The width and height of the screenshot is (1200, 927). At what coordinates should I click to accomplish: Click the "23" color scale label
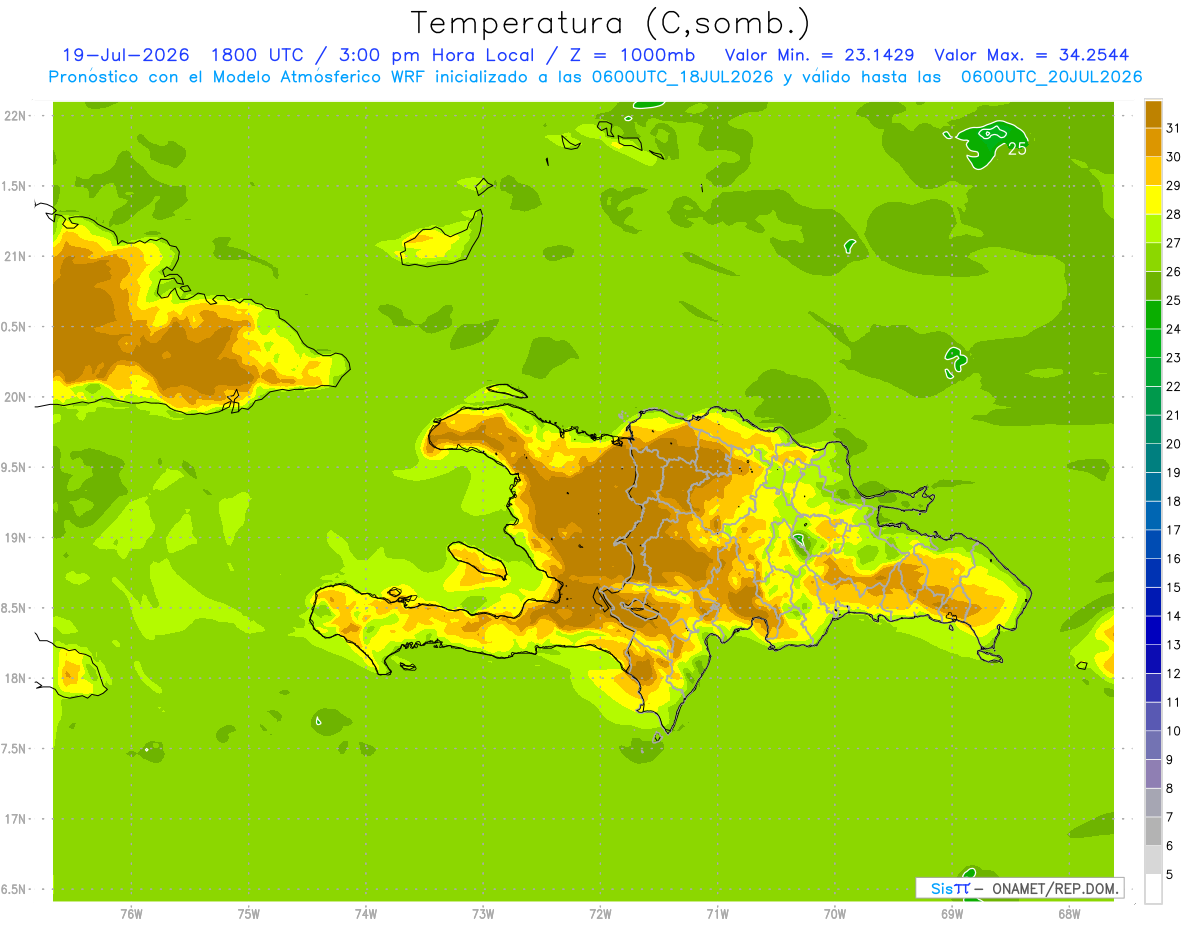pos(1174,358)
